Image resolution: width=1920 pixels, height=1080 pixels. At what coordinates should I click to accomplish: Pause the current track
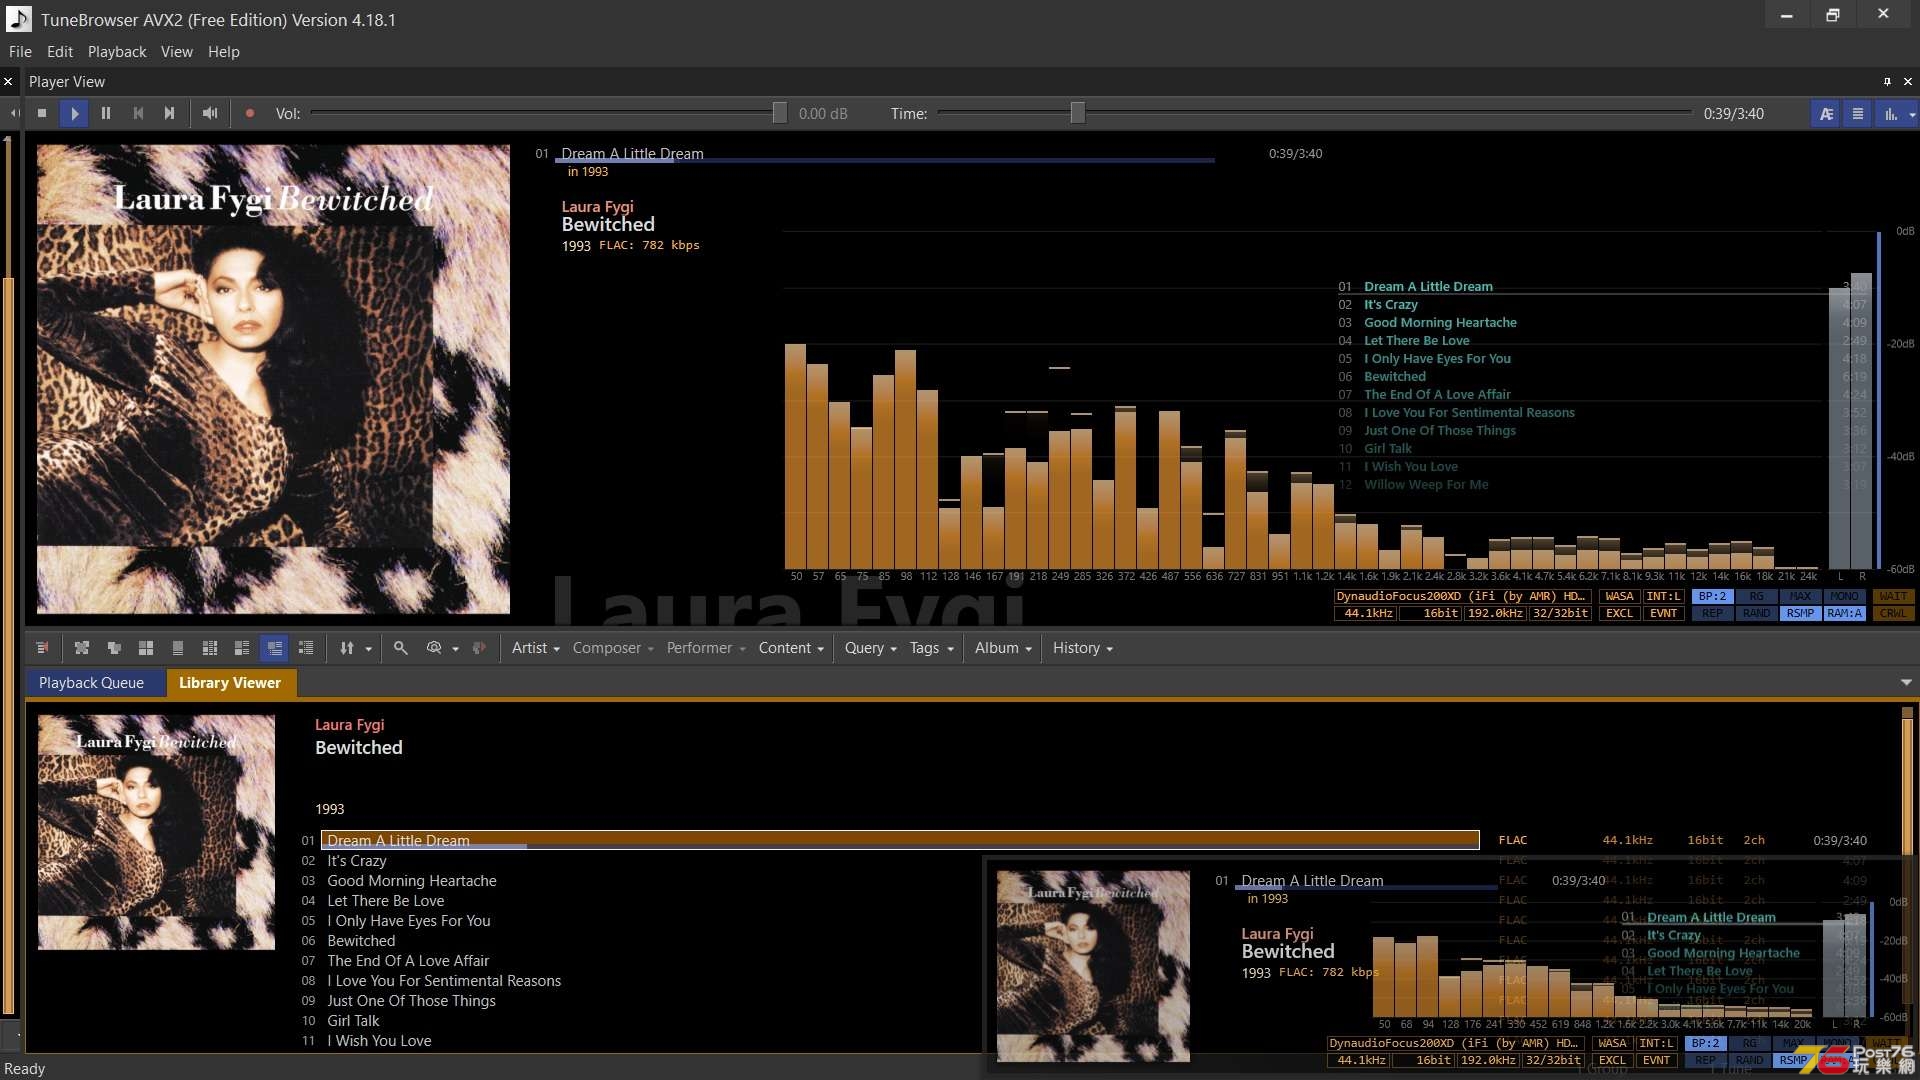[106, 114]
